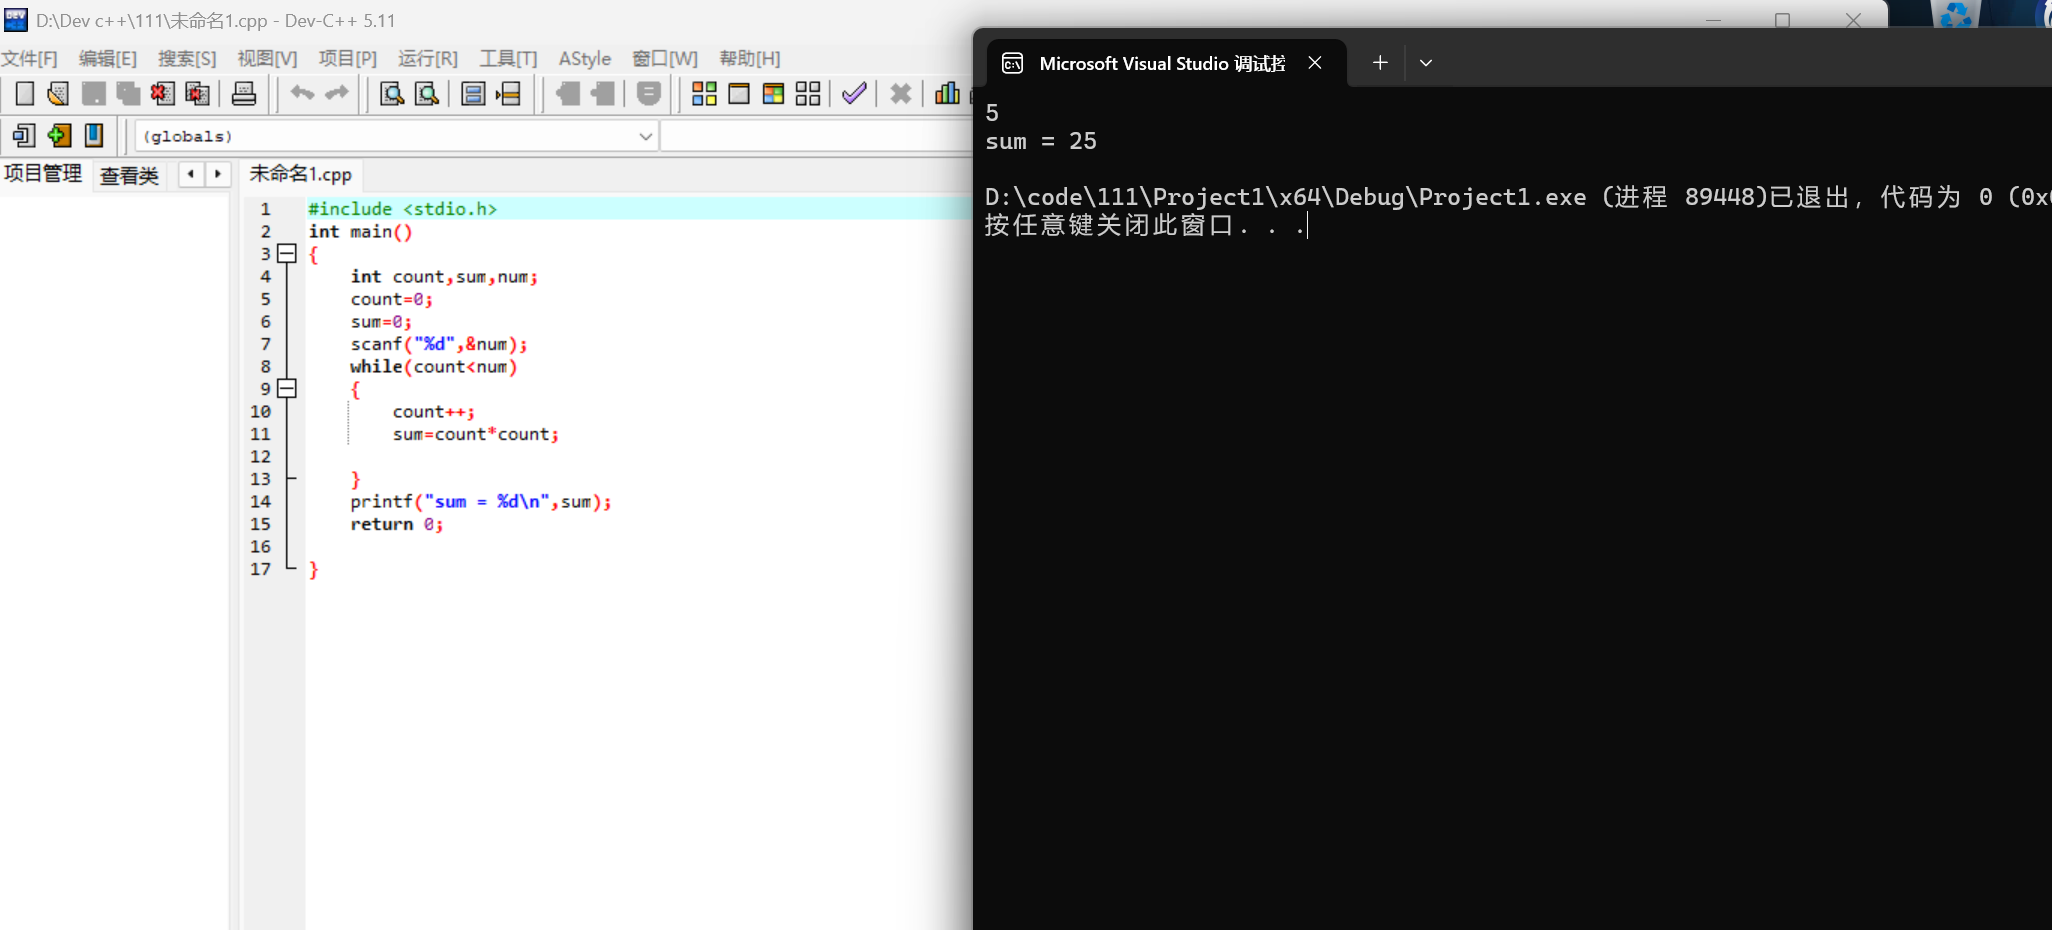Click the "sum = 25" output in console
Screen dimensions: 2052x930
pyautogui.click(x=1041, y=141)
